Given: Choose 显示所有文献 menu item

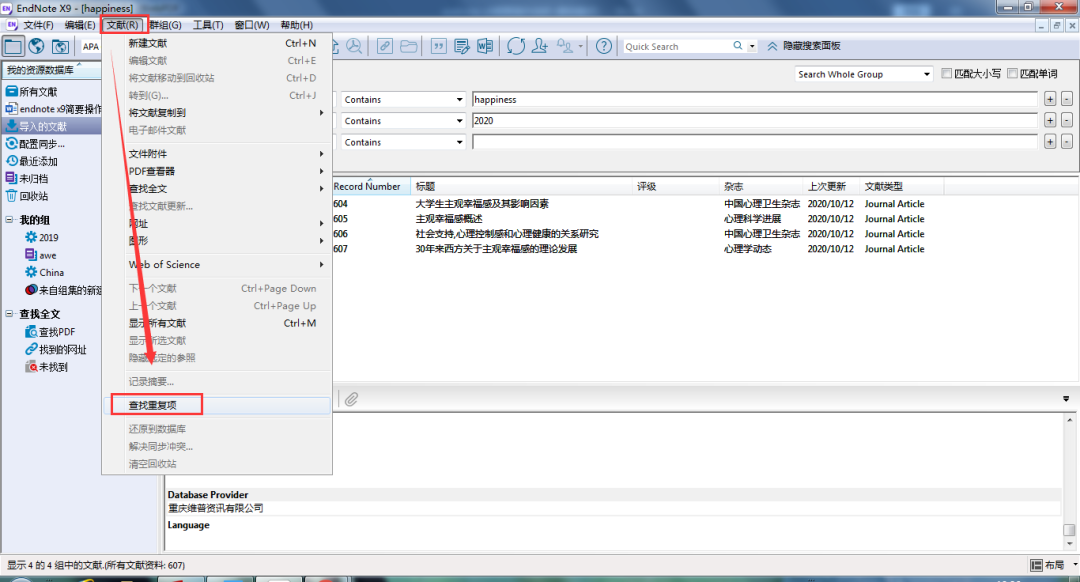Looking at the screenshot, I should click(217, 323).
